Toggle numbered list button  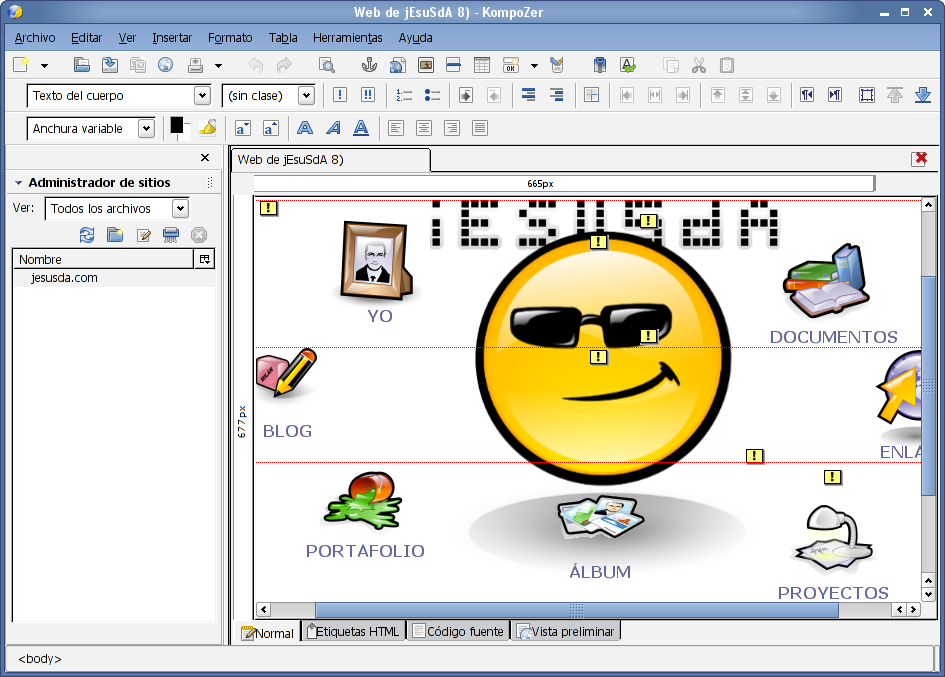click(404, 95)
